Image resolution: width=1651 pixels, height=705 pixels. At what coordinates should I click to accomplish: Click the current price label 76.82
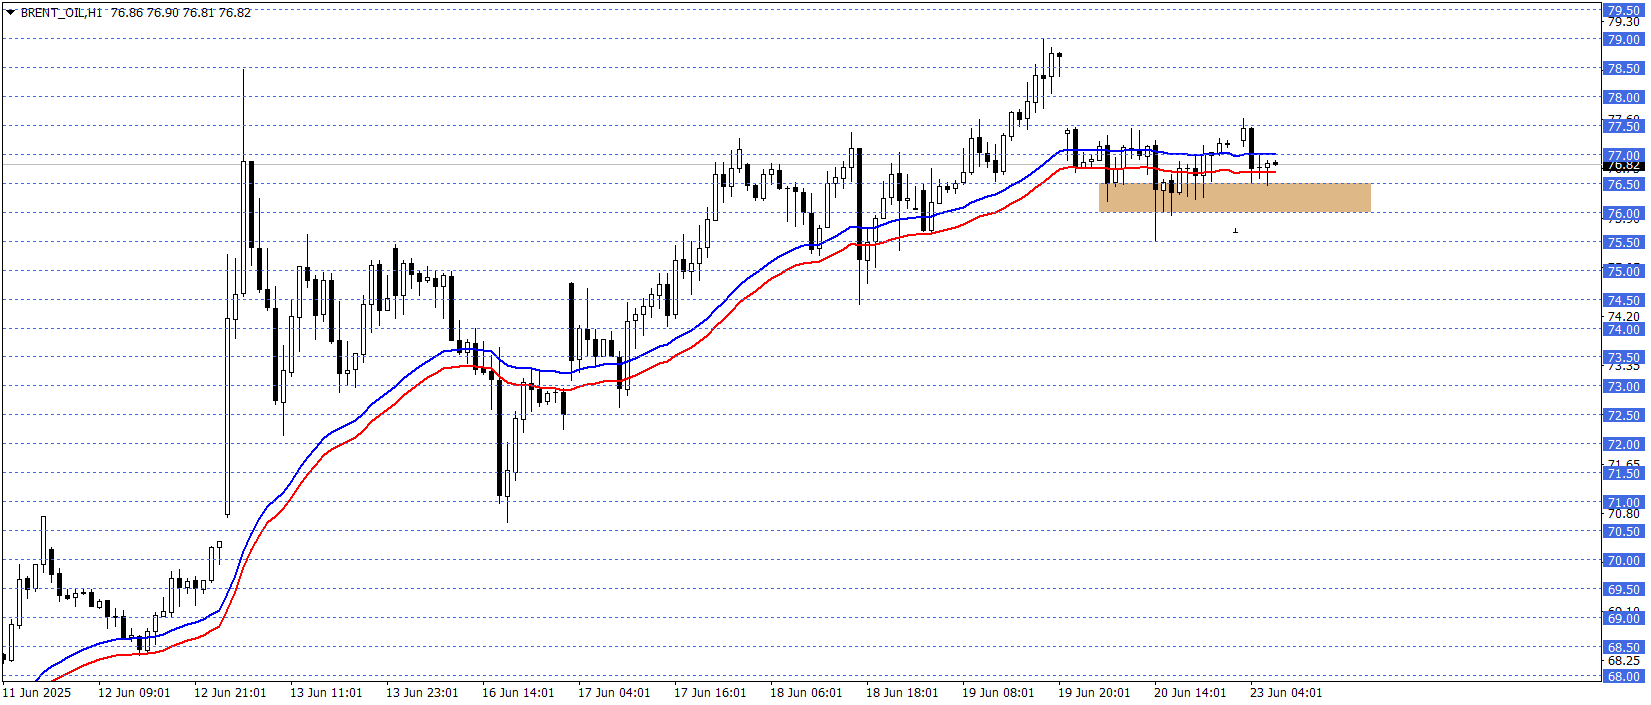tap(1624, 166)
